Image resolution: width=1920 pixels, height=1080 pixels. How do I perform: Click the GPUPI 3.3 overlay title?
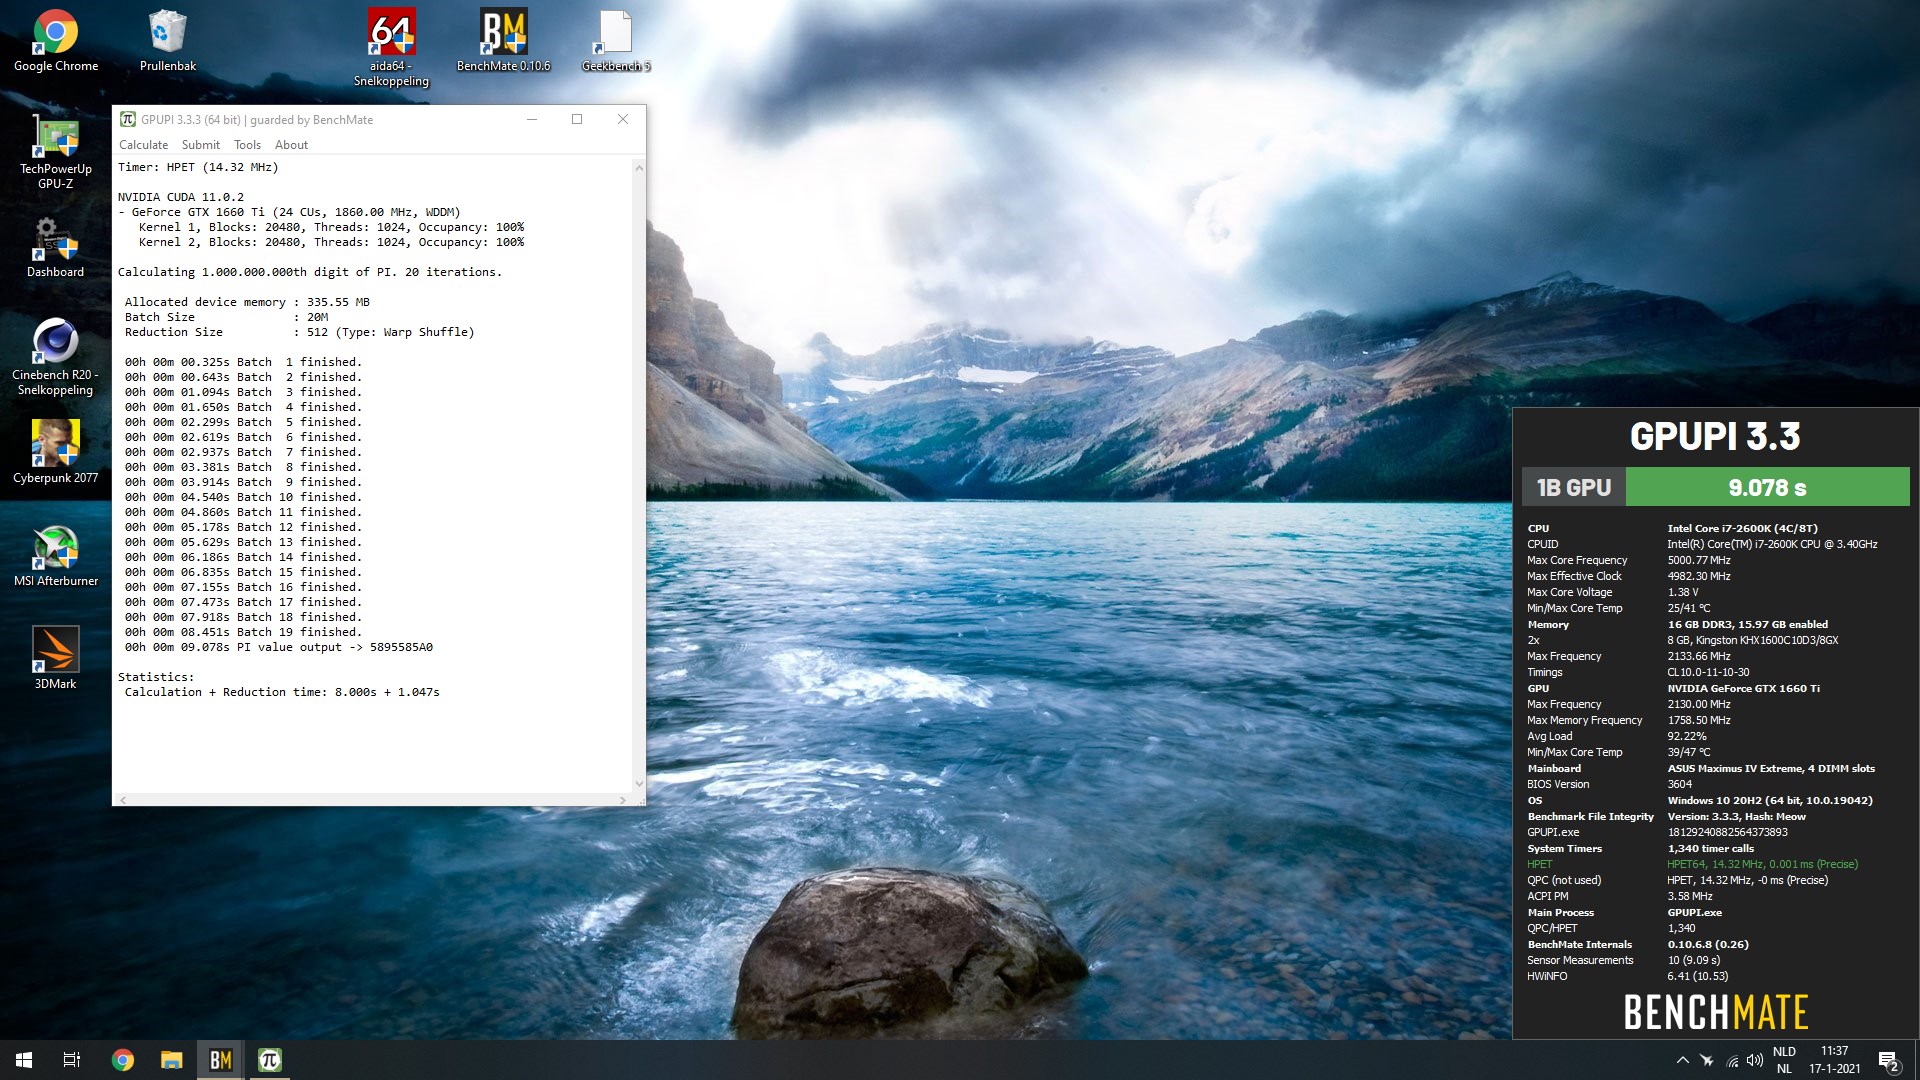pyautogui.click(x=1715, y=436)
